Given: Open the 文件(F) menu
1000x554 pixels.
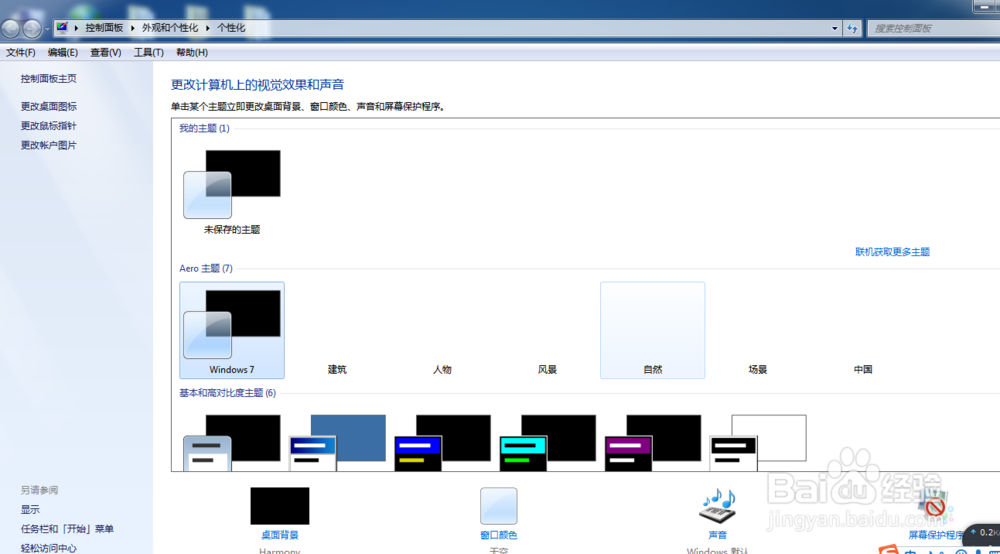Looking at the screenshot, I should (20, 52).
